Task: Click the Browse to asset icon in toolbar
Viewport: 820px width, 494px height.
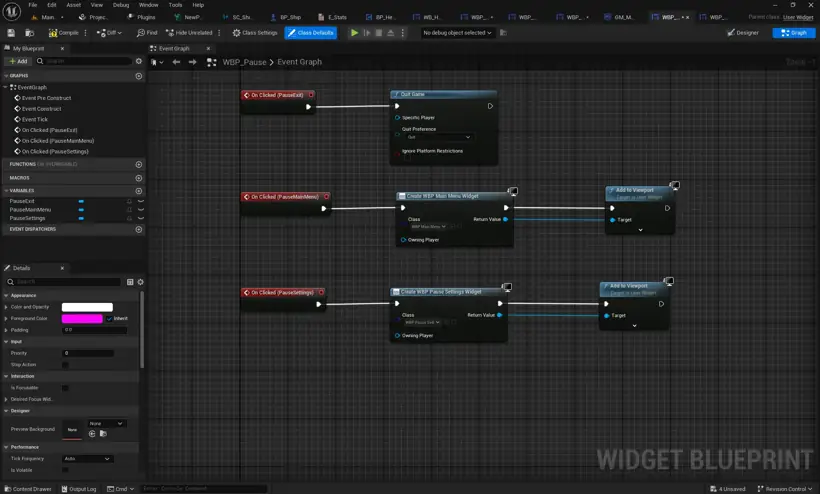Action: [30, 33]
